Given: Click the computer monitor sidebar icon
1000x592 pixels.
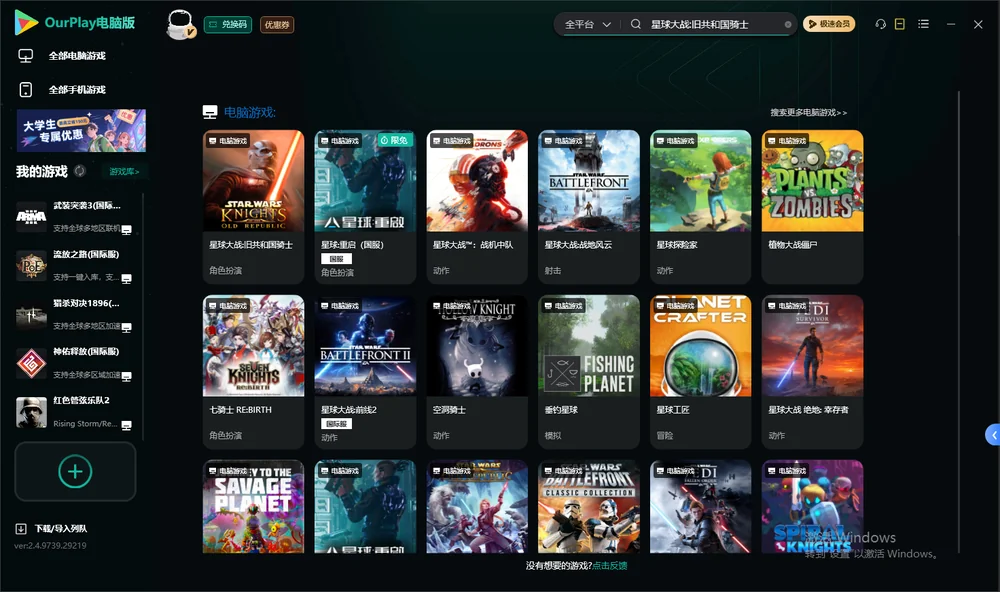Looking at the screenshot, I should point(26,56).
